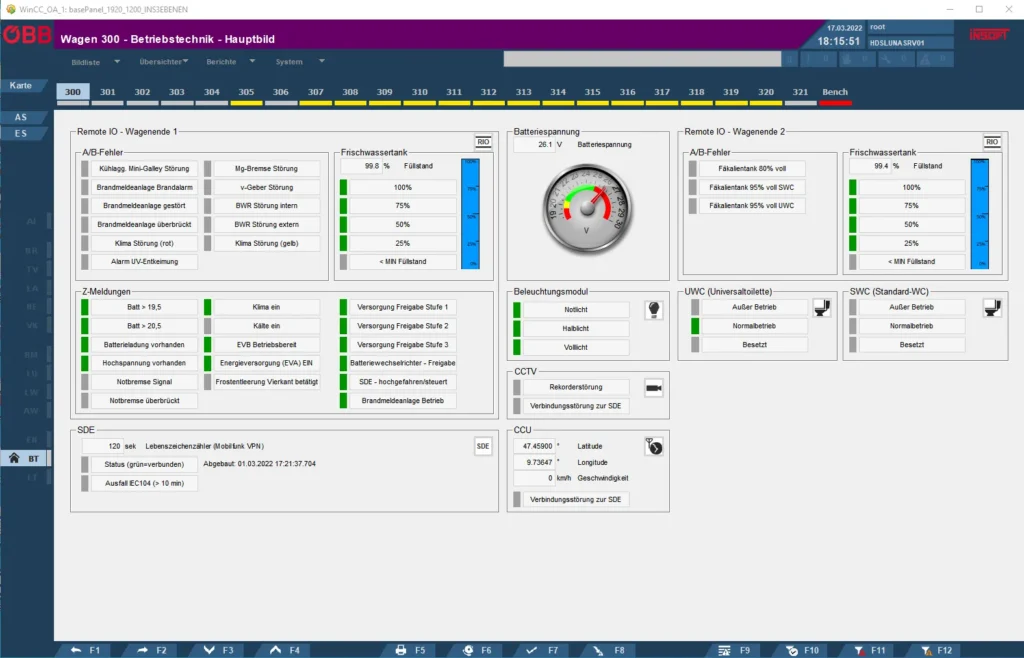Click the Notlicht label
Screen dimensions: 1024x658
575,310
